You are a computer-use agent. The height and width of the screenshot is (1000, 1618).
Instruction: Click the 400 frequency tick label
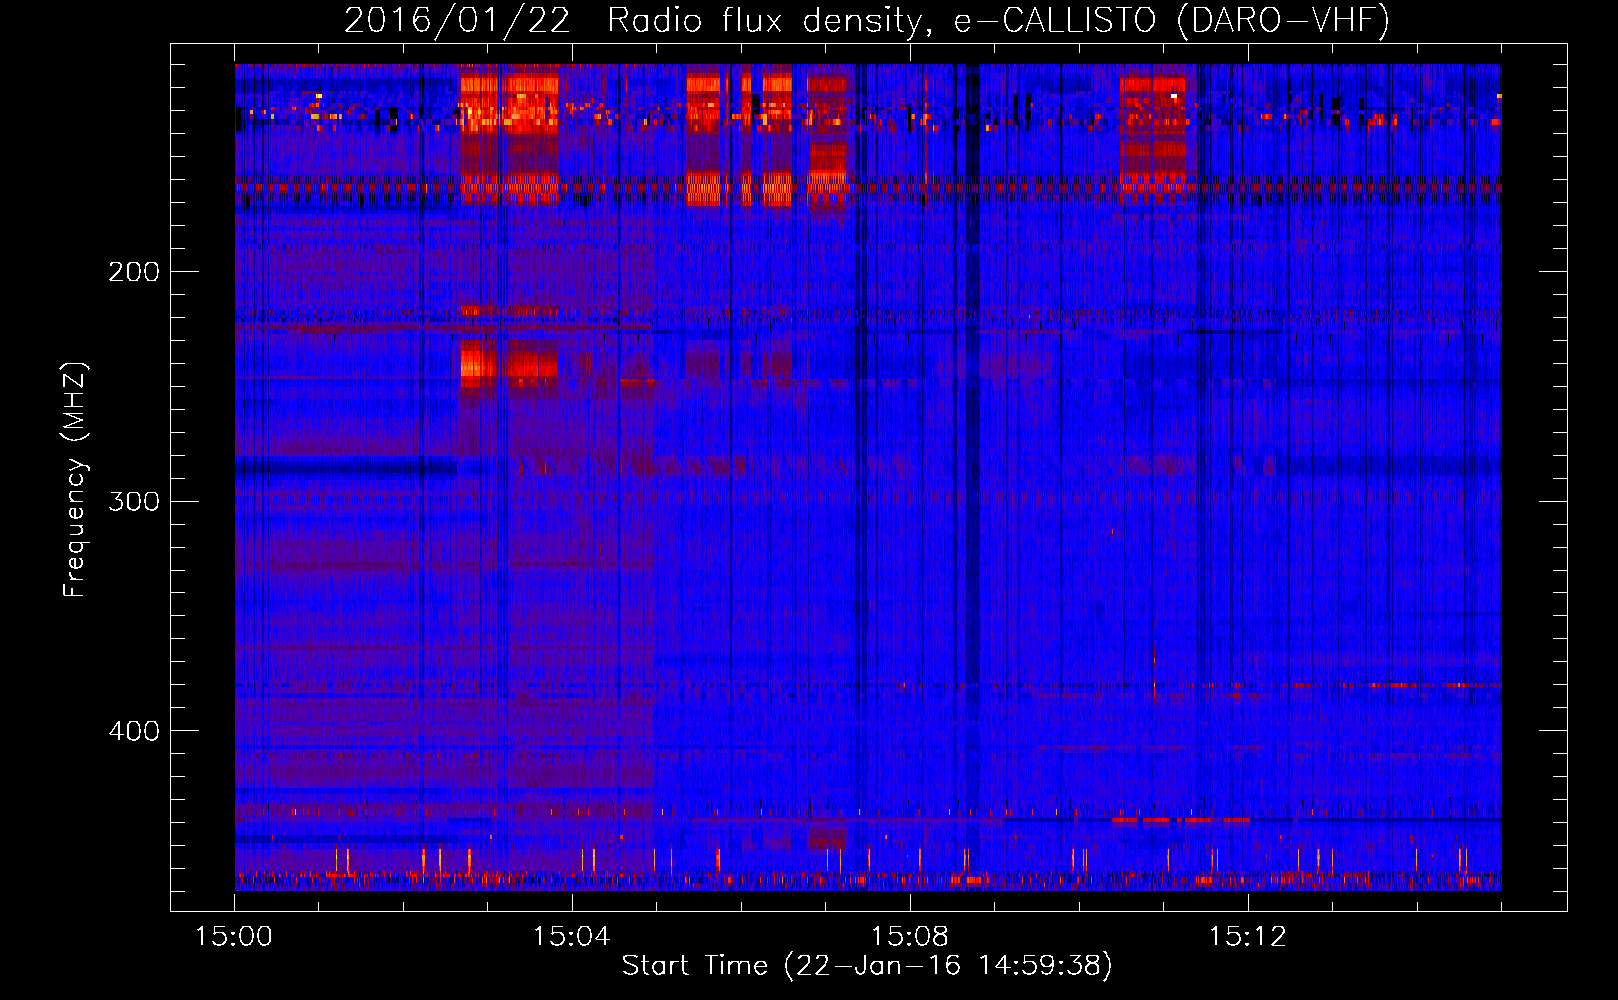click(x=134, y=731)
